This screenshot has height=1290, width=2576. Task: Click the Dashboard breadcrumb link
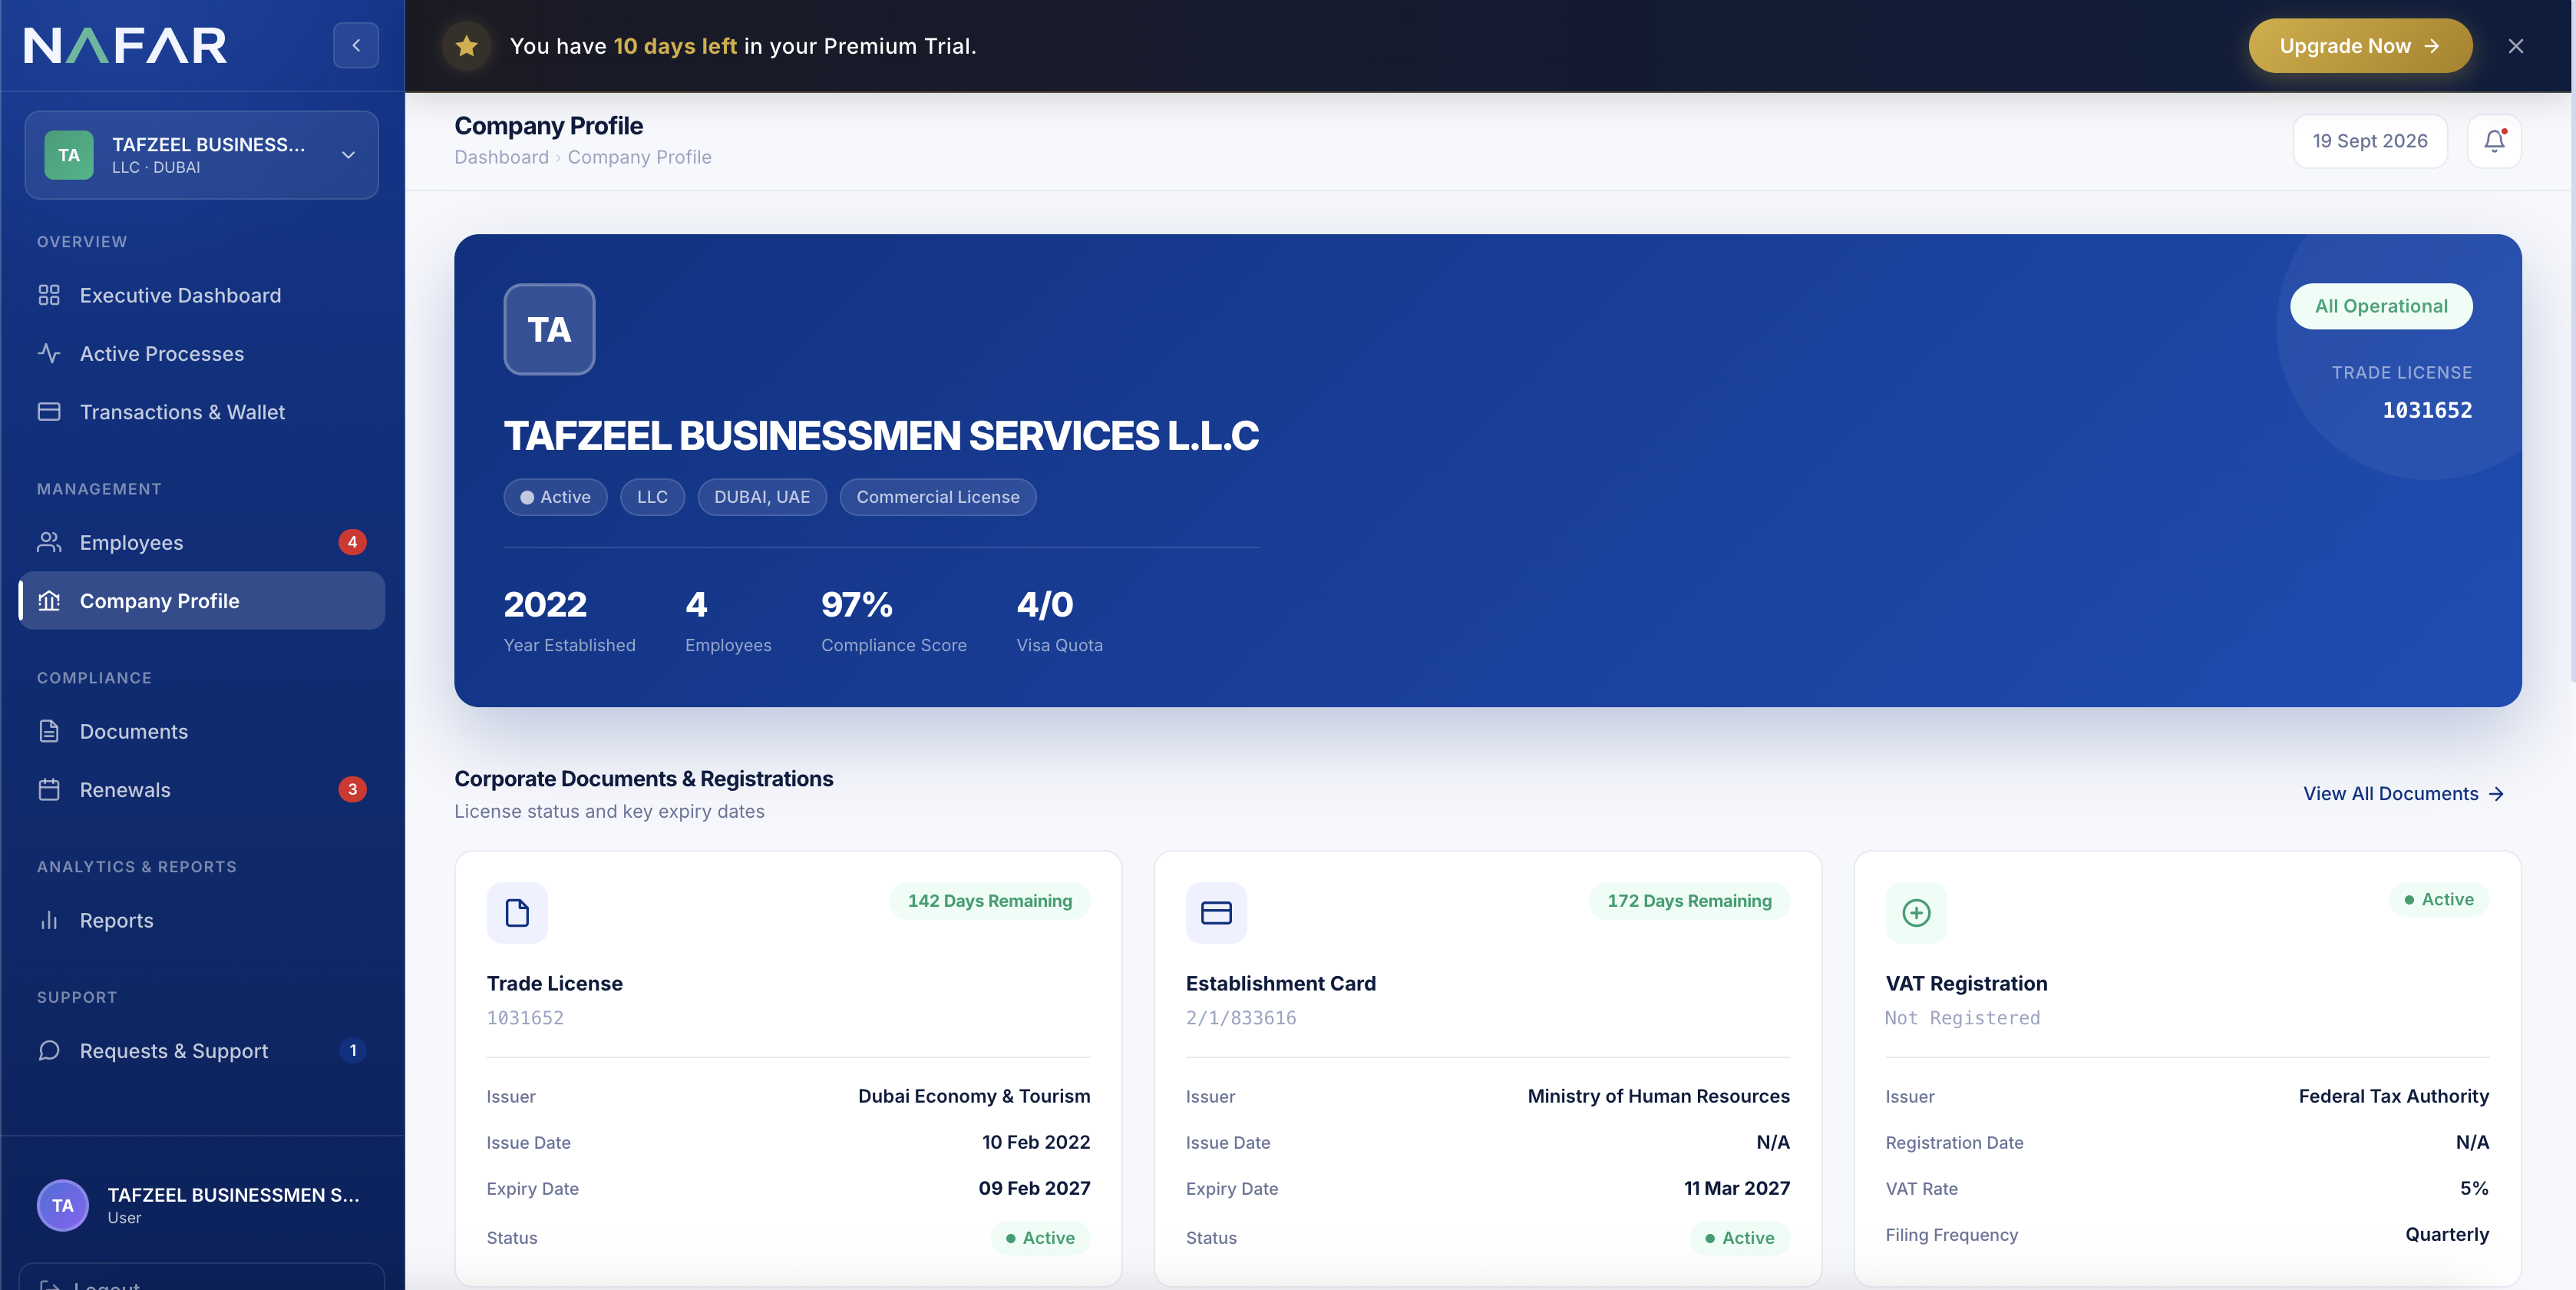pos(501,157)
